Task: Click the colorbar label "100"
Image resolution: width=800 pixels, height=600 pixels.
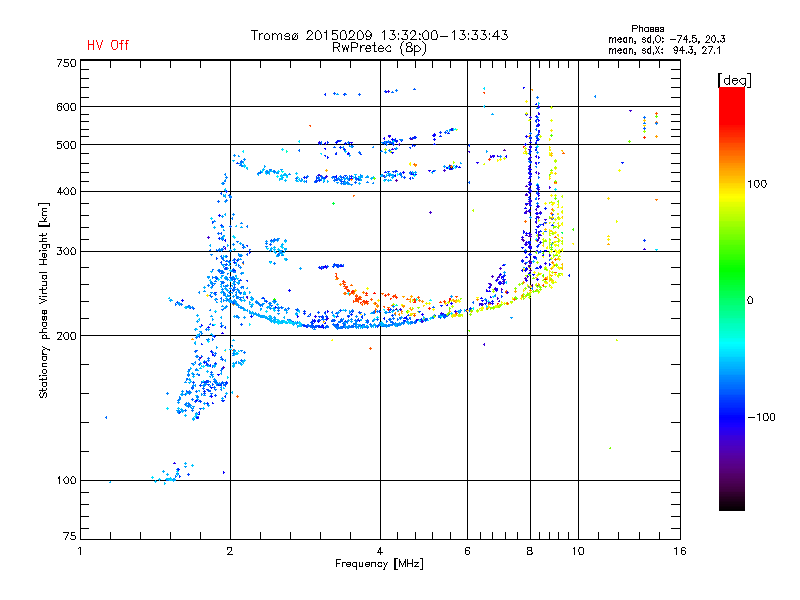Action: click(x=757, y=184)
